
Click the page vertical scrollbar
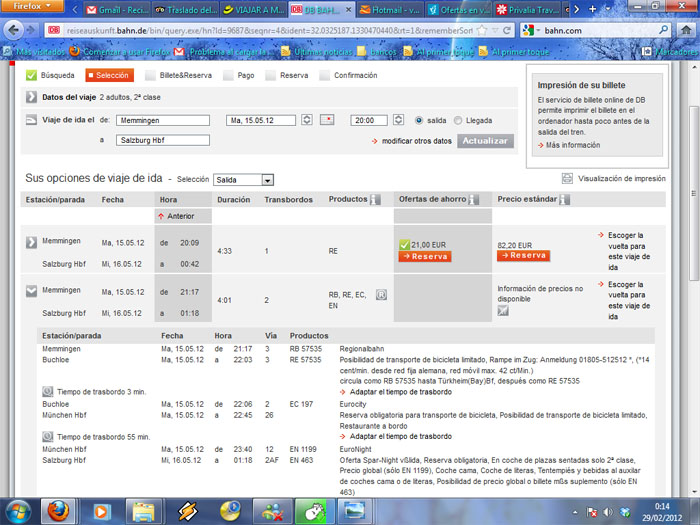click(694, 193)
